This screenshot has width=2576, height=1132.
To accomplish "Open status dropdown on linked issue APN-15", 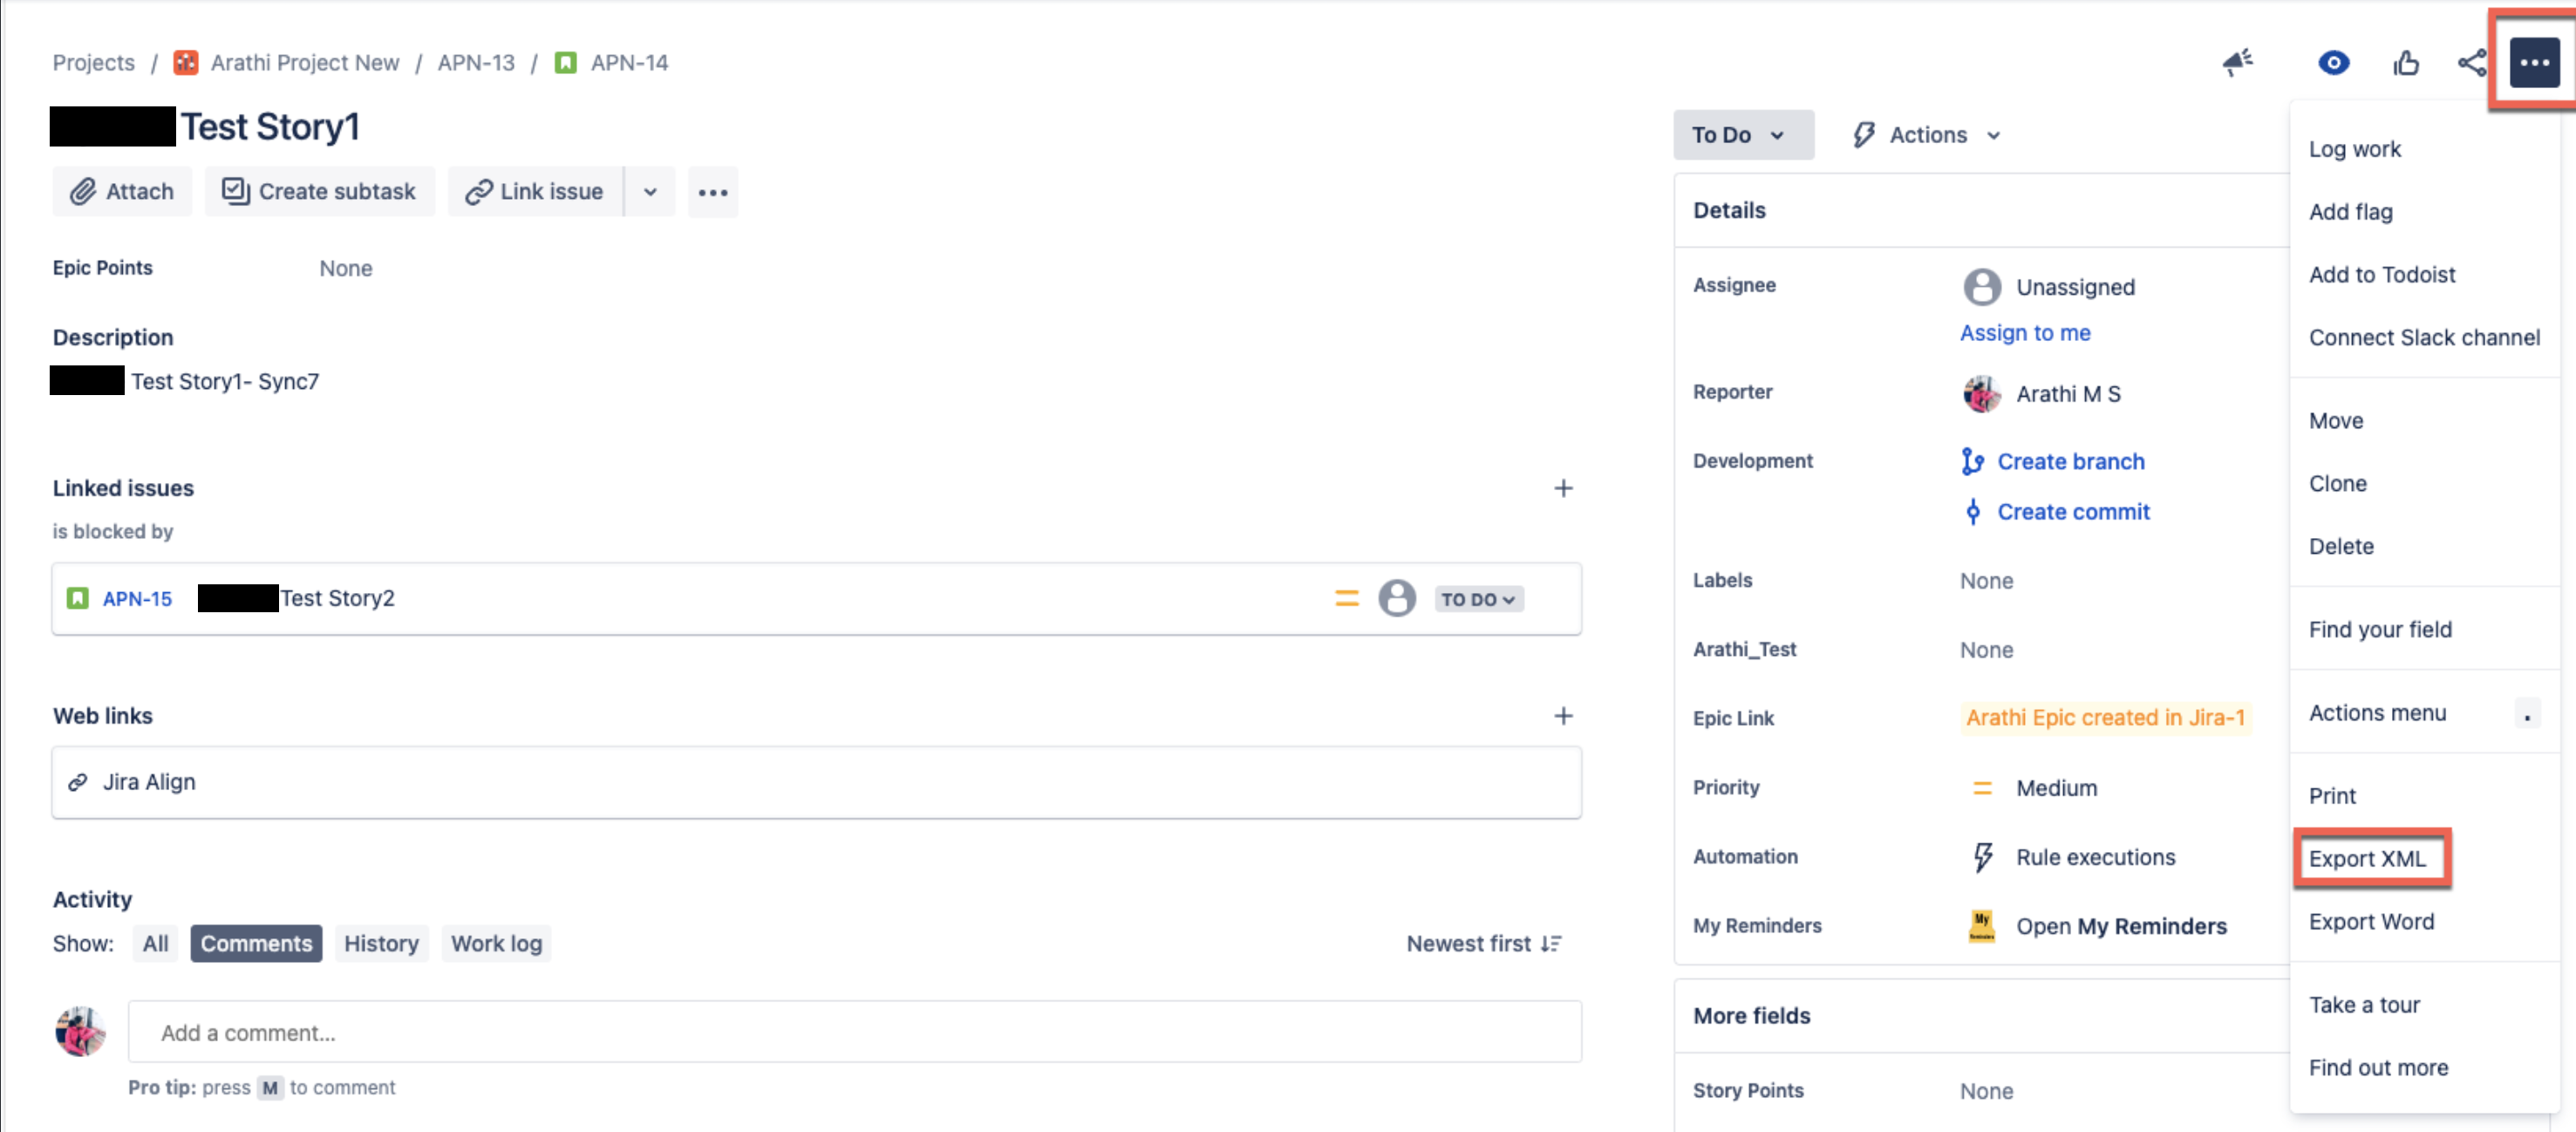I will pyautogui.click(x=1478, y=598).
